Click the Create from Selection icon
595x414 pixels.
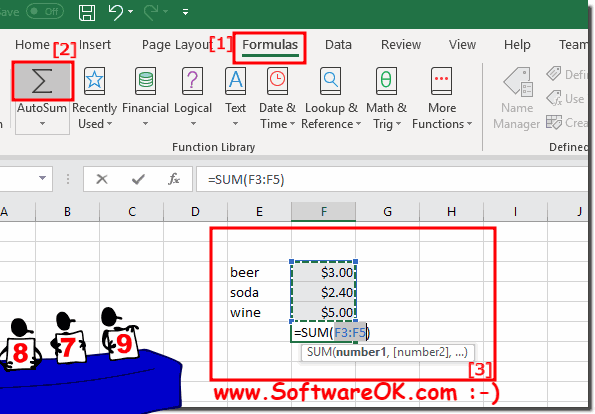pos(554,123)
